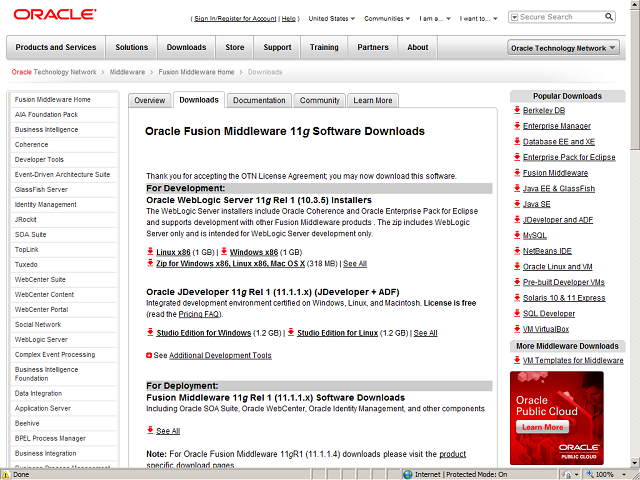Open the Overview tab
640x480 pixels.
[150, 100]
